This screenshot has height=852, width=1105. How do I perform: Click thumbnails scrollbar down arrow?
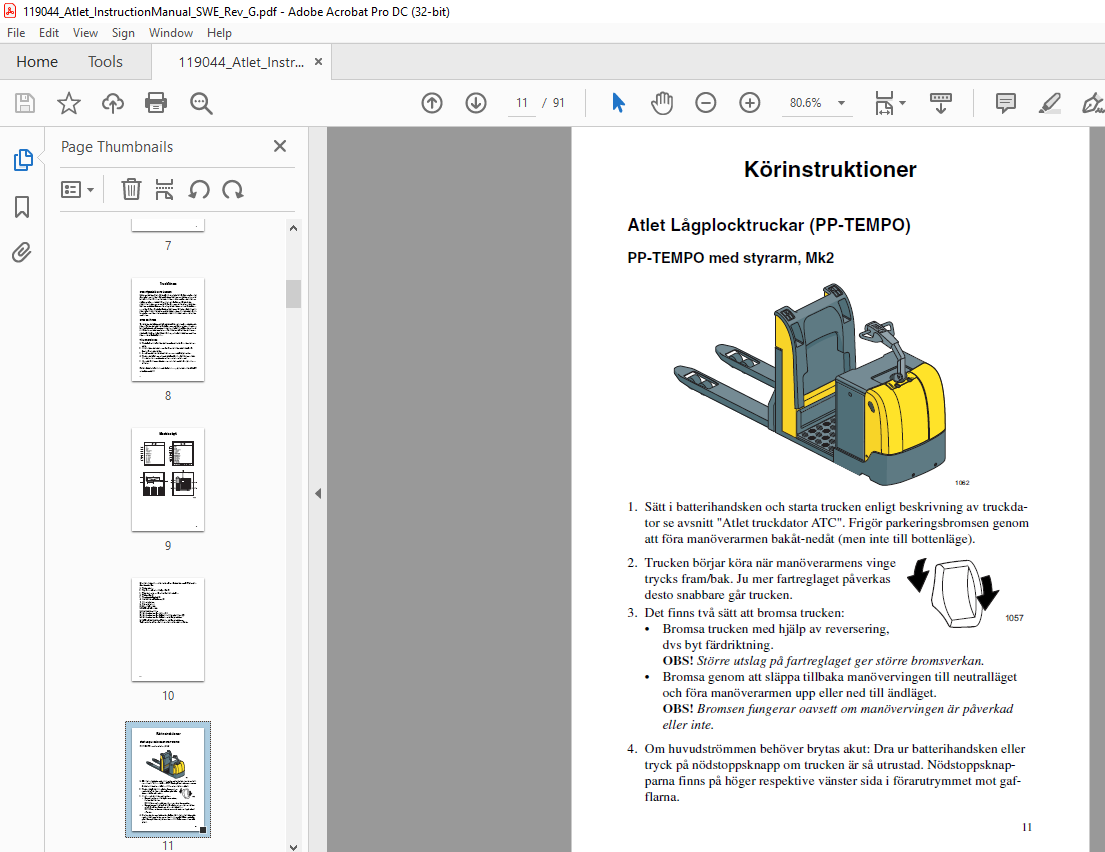click(x=293, y=846)
